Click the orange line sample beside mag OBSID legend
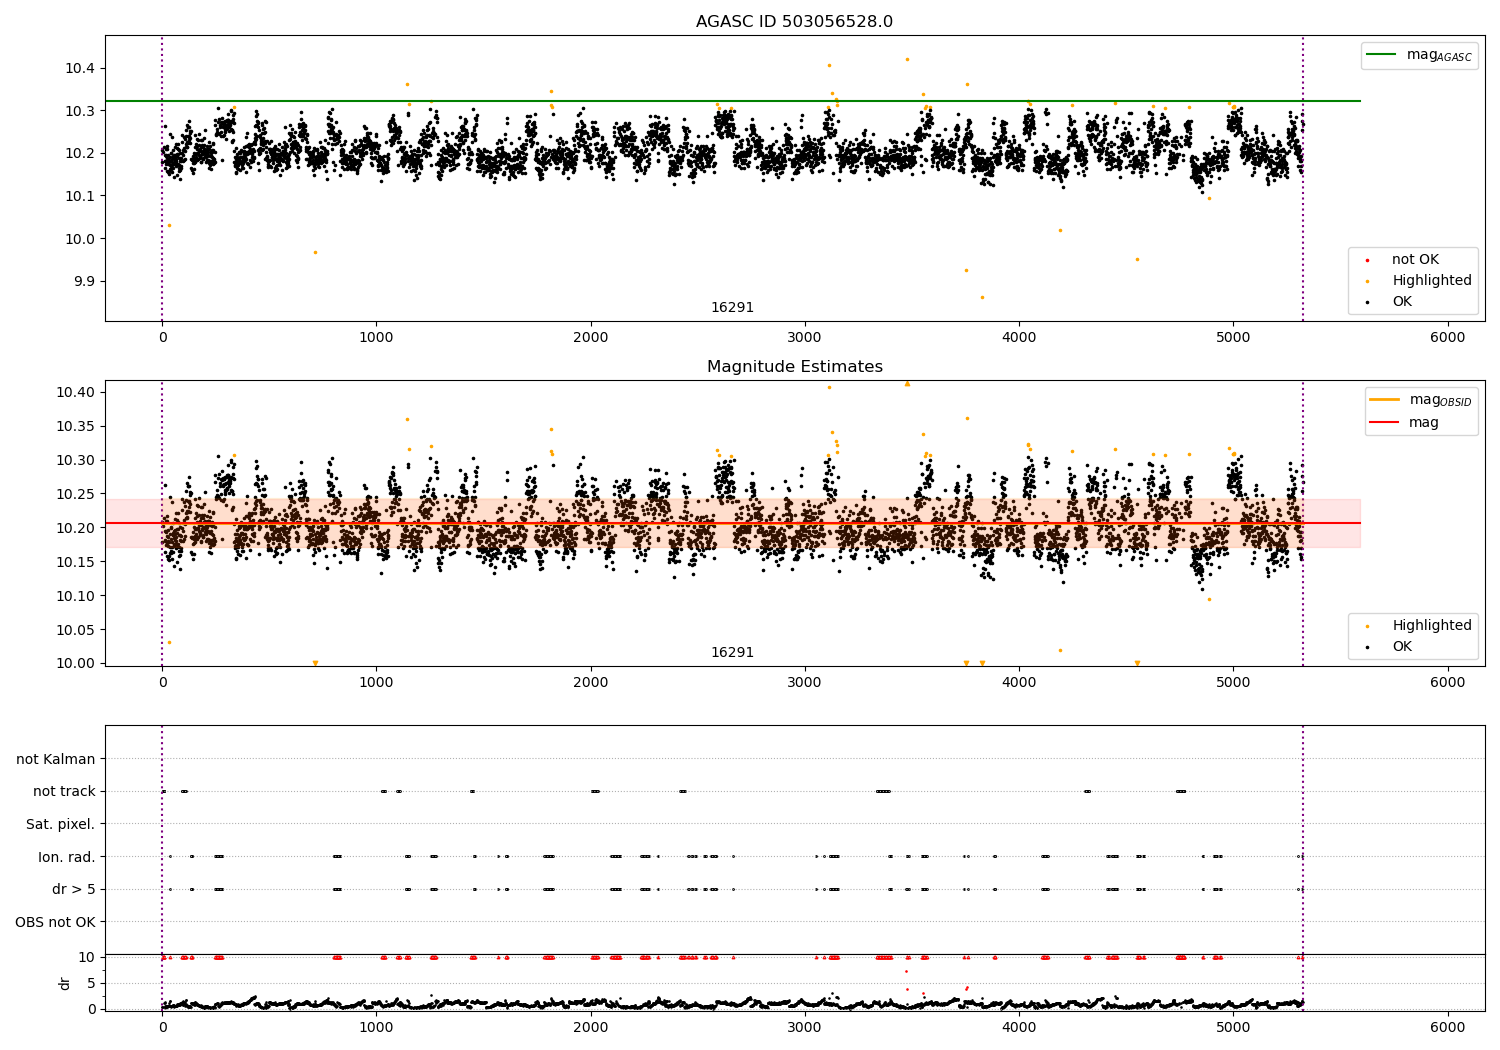The image size is (1500, 1050). click(x=1384, y=400)
